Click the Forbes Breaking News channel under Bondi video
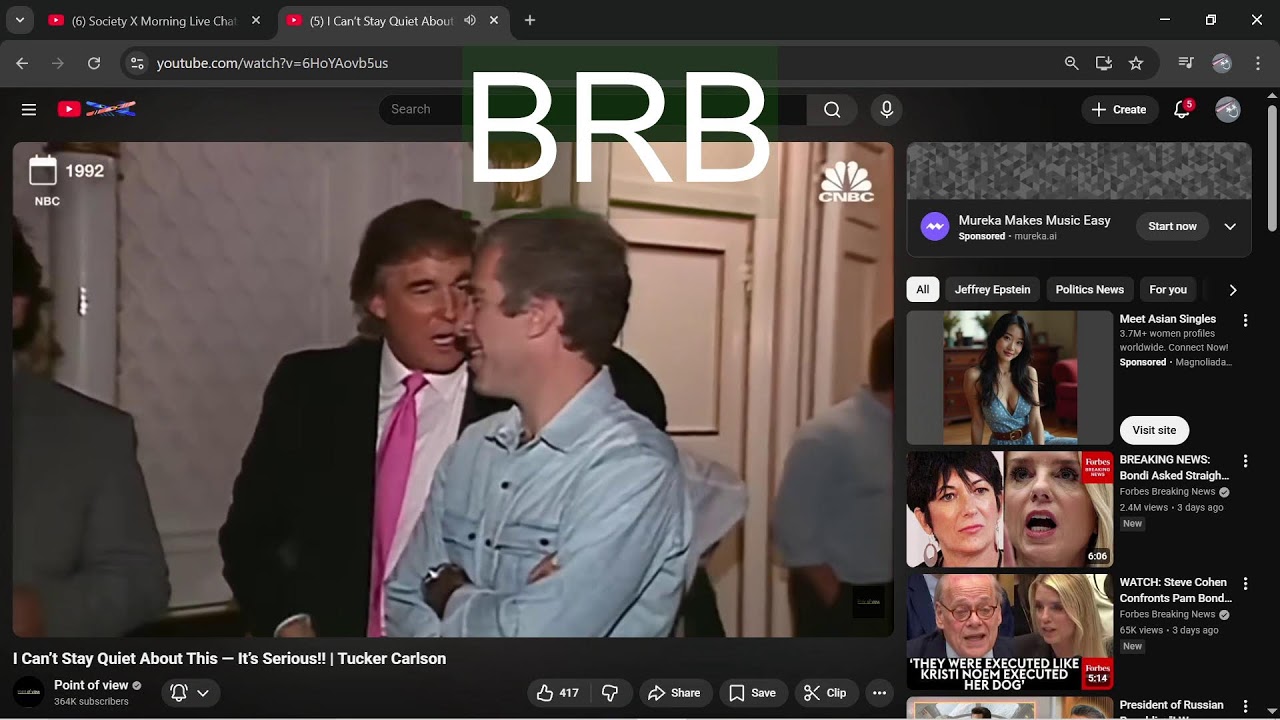1280x720 pixels. coord(1167,492)
